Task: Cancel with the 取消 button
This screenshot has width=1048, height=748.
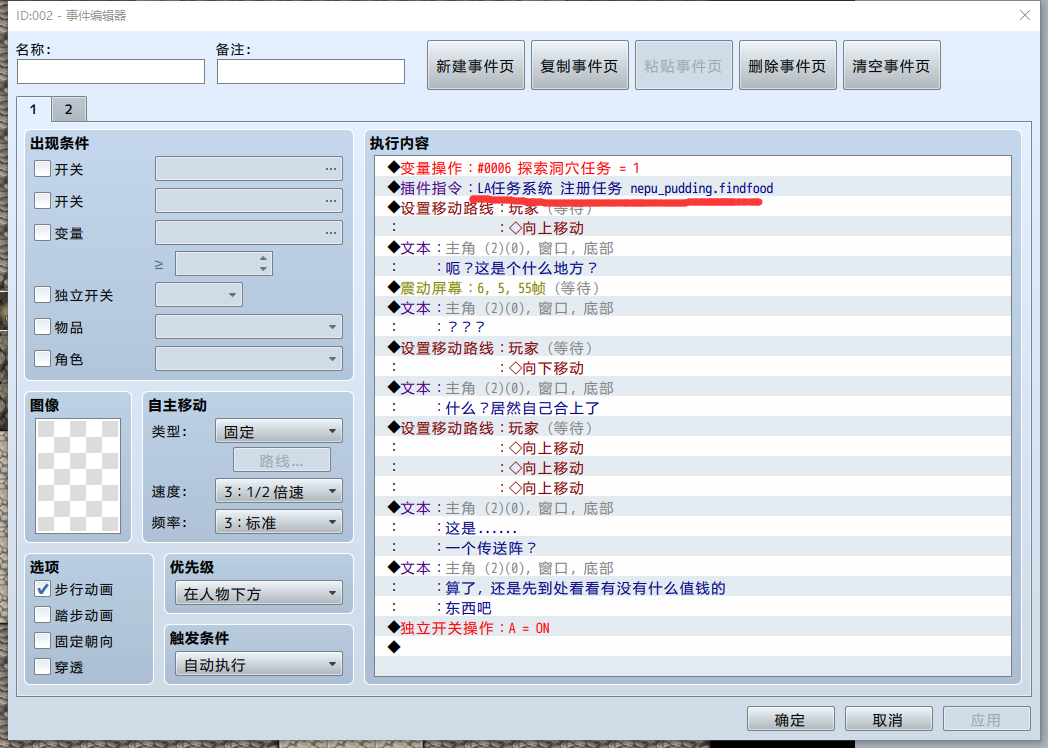Action: pyautogui.click(x=888, y=719)
